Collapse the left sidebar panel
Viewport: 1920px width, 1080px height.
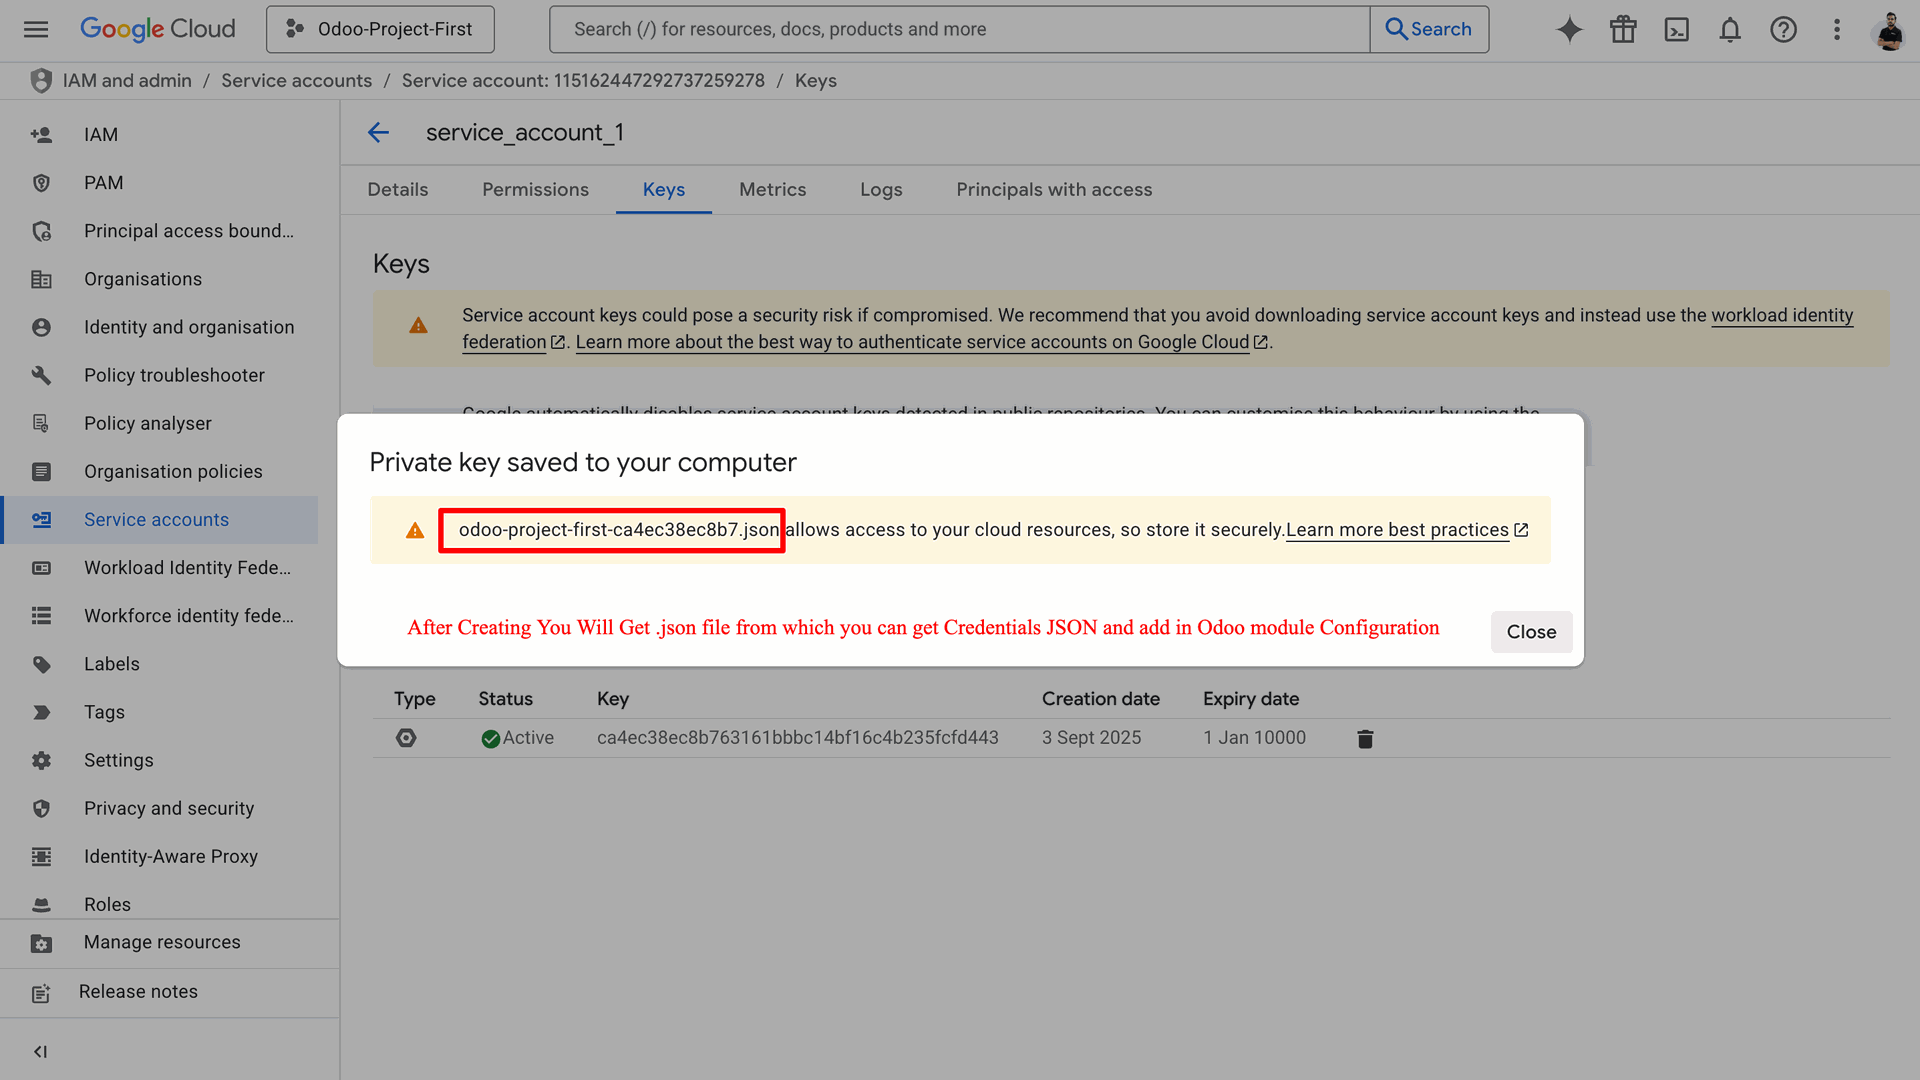pyautogui.click(x=40, y=1051)
